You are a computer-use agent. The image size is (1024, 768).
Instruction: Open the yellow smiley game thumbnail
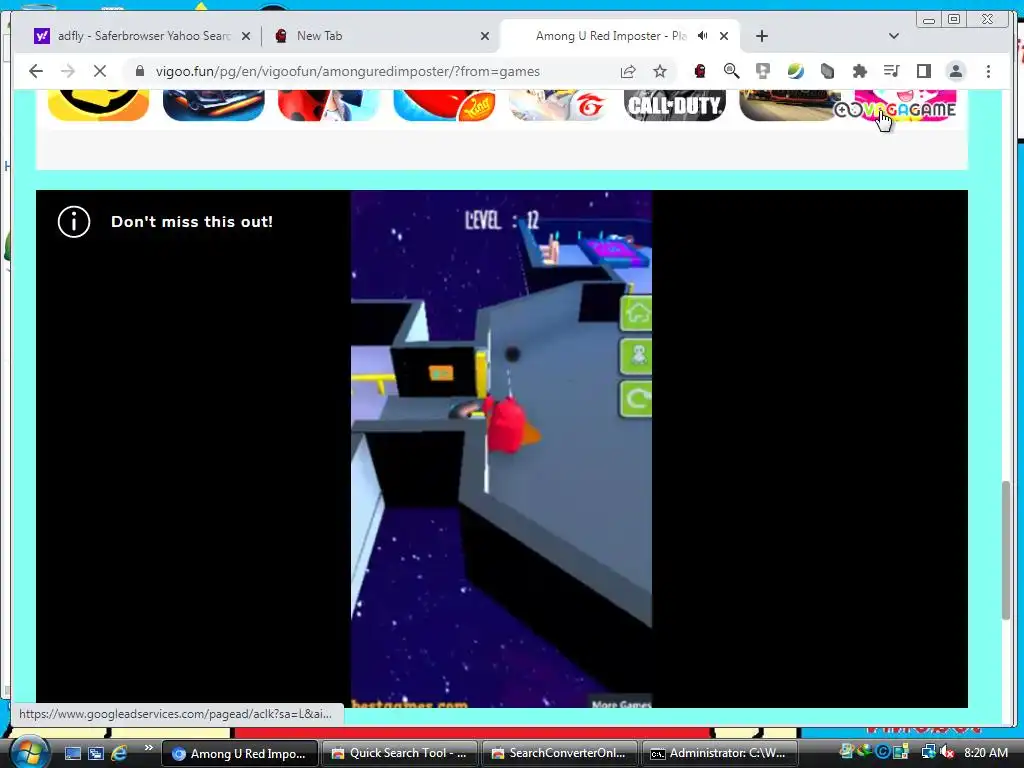coord(99,106)
